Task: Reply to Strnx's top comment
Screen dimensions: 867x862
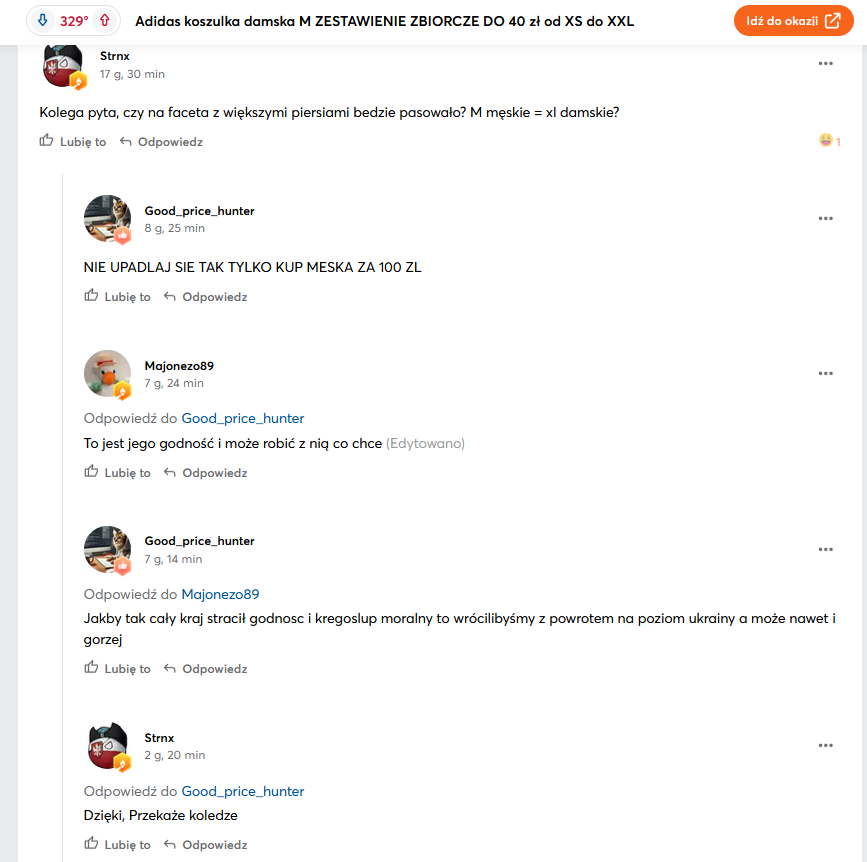Action: pyautogui.click(x=161, y=142)
